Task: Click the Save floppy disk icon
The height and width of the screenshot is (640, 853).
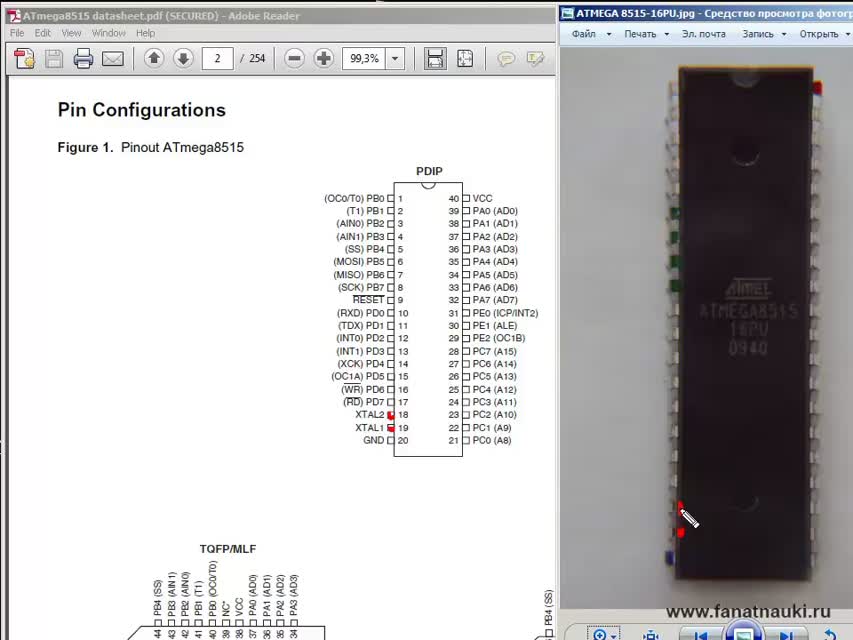Action: point(53,58)
